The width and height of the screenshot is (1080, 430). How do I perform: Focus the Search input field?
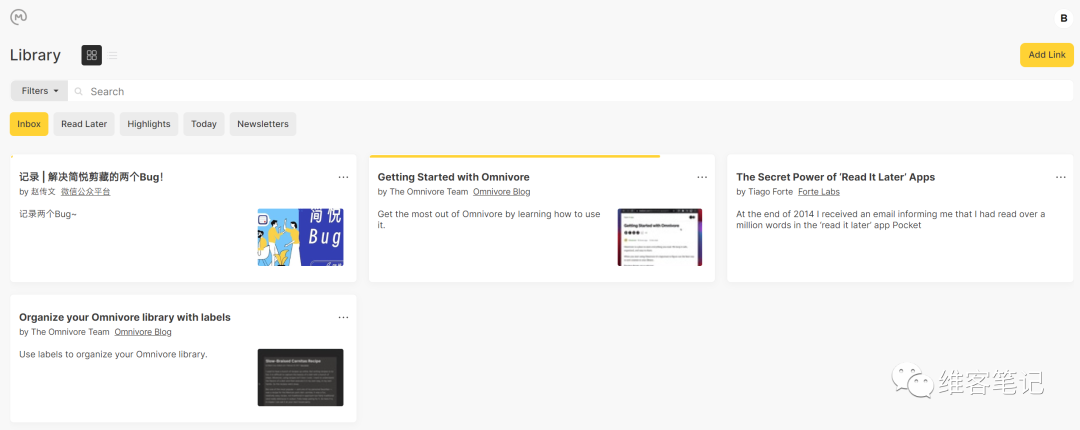point(570,91)
